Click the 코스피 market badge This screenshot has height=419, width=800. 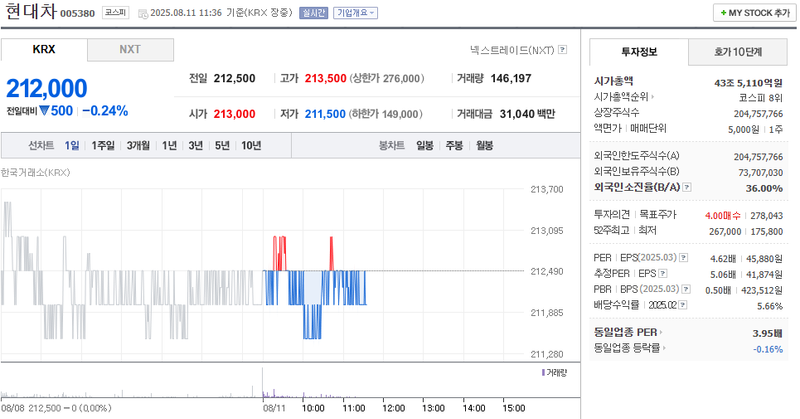tap(115, 12)
